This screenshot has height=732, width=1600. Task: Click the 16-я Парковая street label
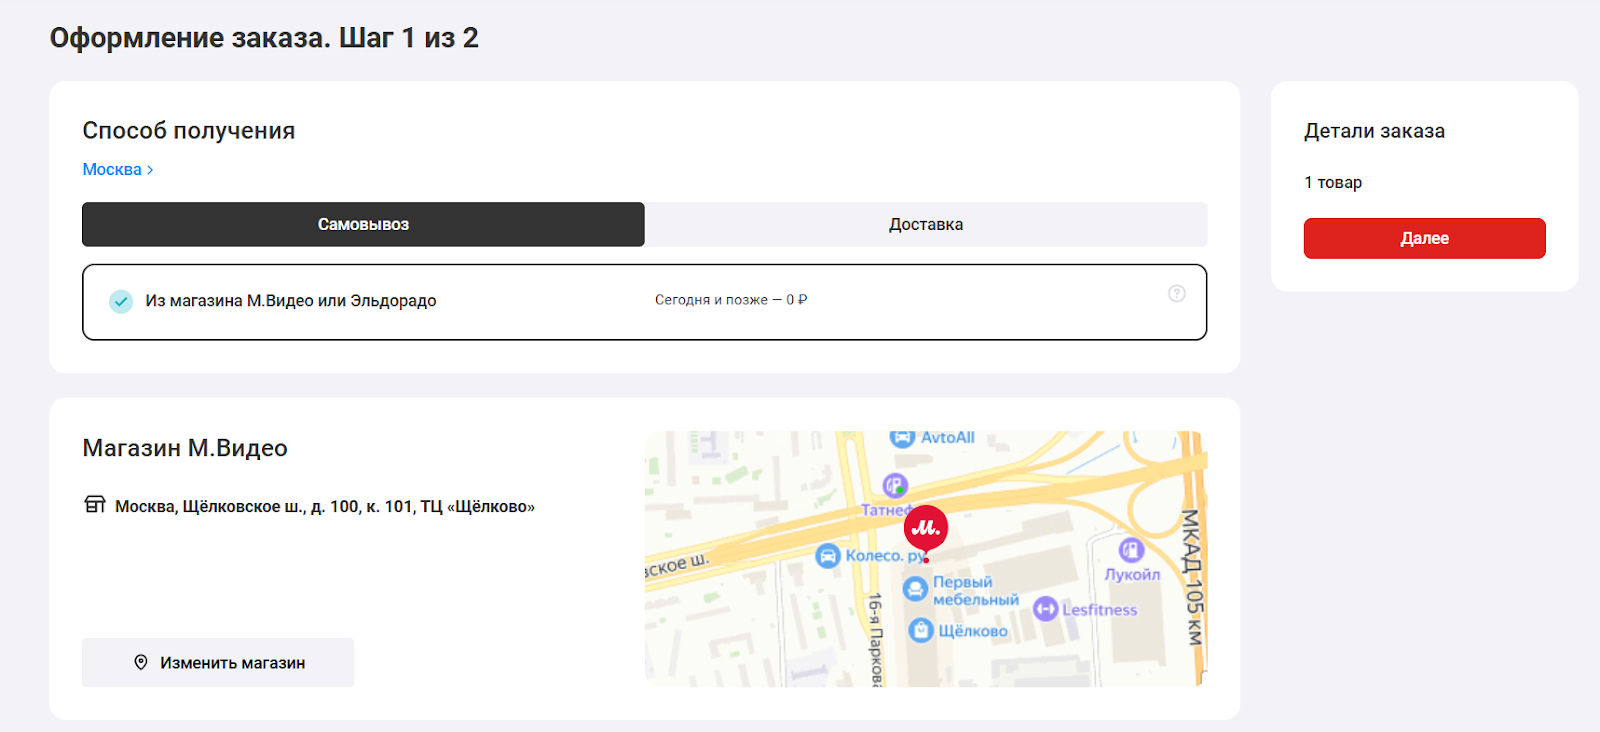[x=875, y=639]
